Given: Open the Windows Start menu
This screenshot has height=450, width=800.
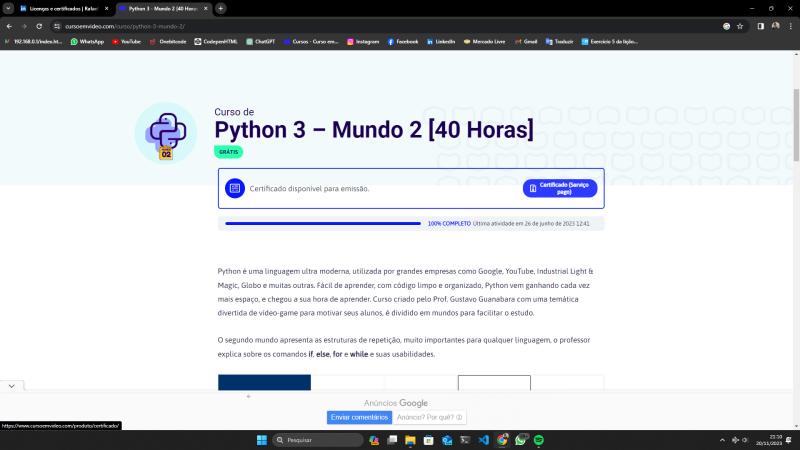Looking at the screenshot, I should pyautogui.click(x=262, y=440).
